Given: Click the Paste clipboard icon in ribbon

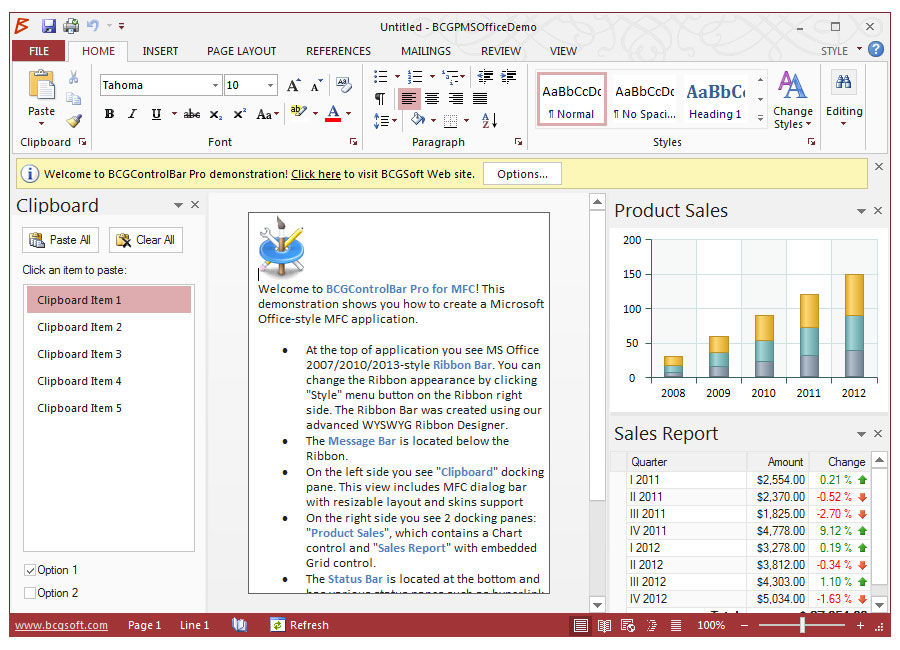Looking at the screenshot, I should point(41,85).
